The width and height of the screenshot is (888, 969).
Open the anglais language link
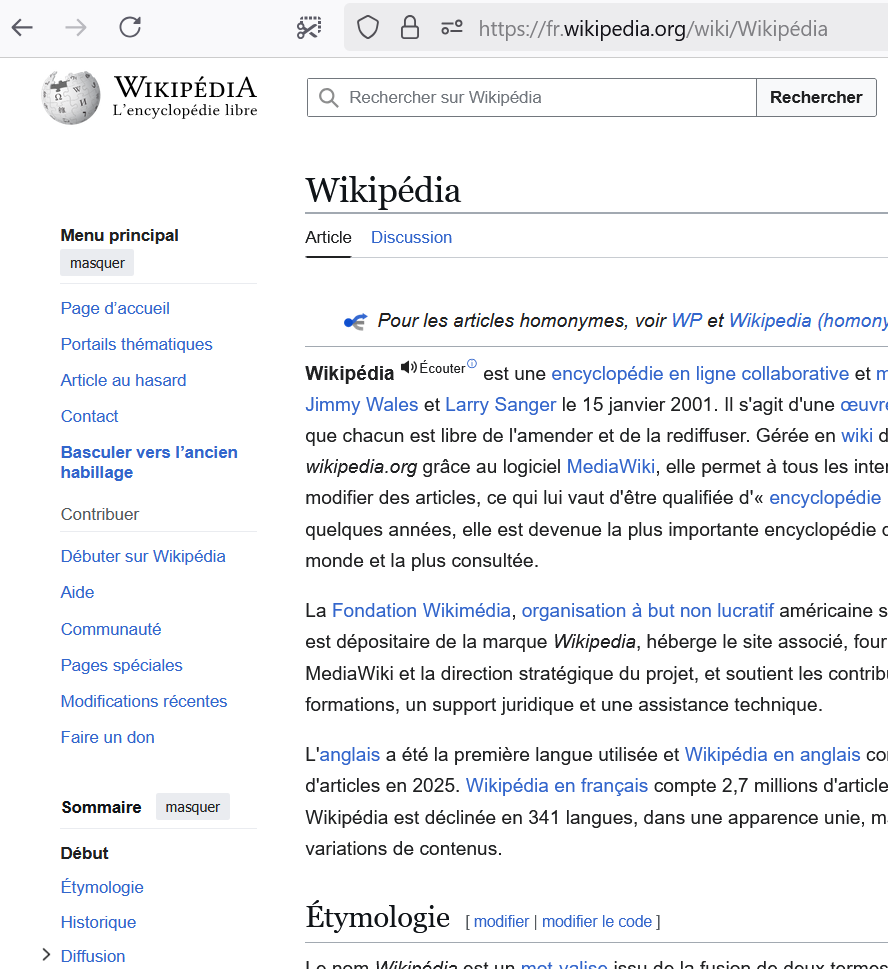coord(350,755)
